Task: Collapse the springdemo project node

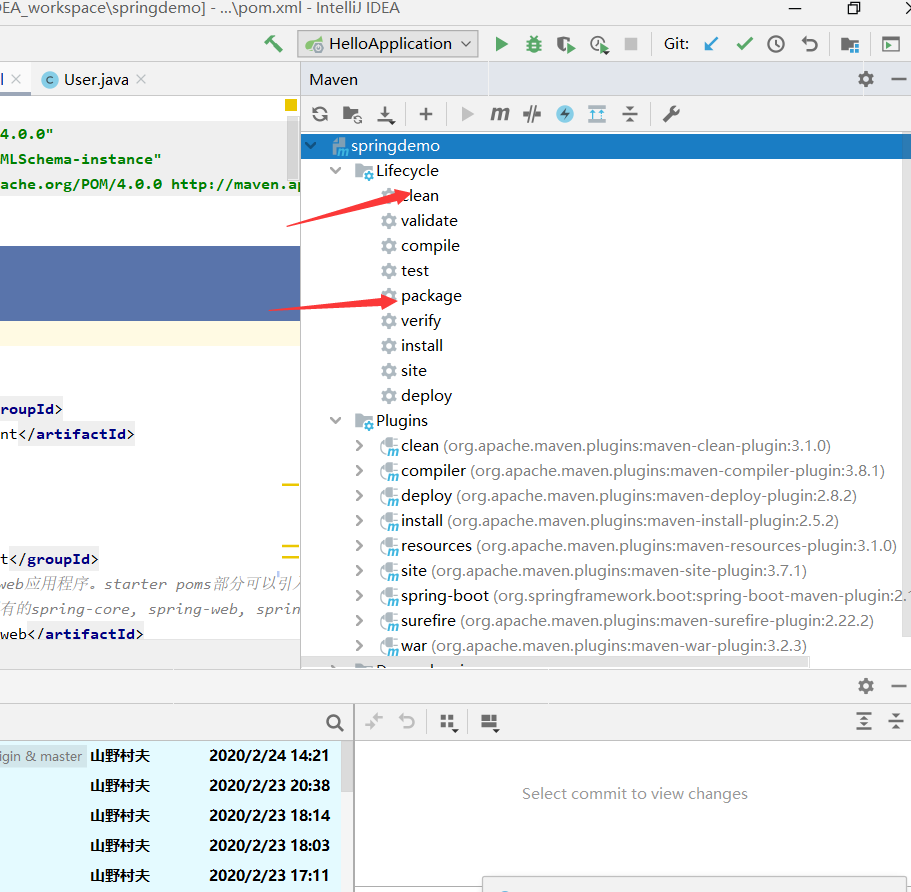Action: coord(311,146)
